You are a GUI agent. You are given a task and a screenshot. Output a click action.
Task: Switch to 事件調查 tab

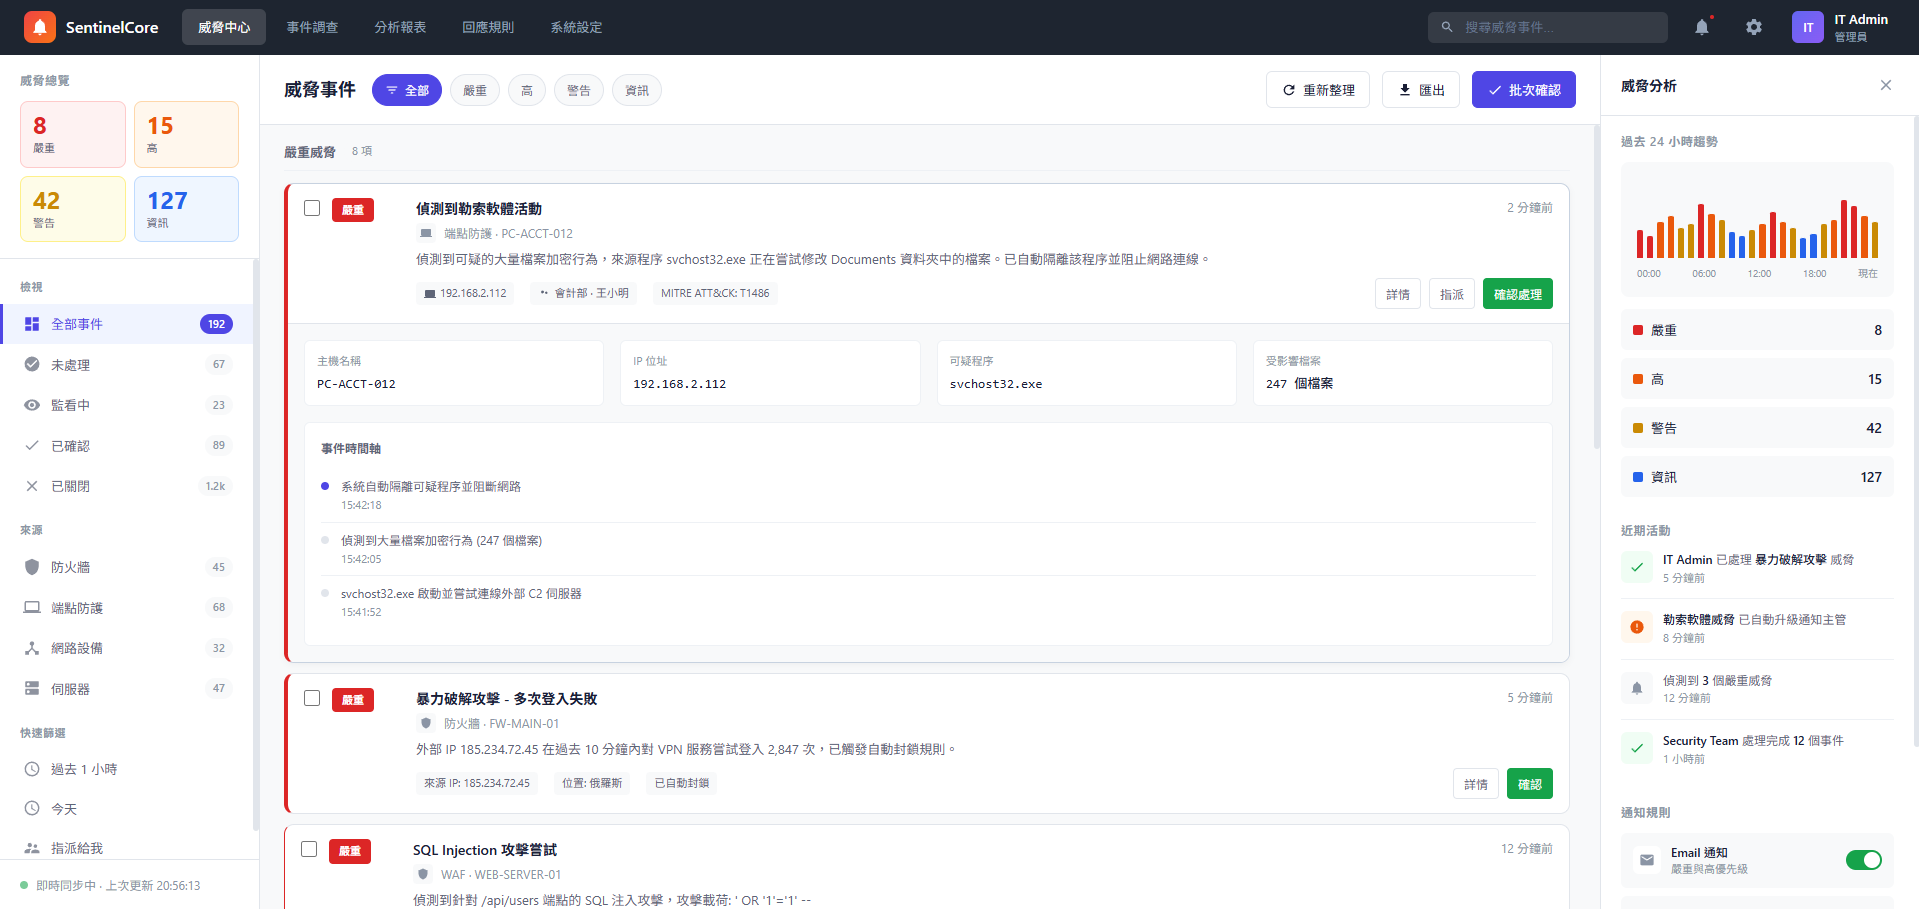(312, 27)
